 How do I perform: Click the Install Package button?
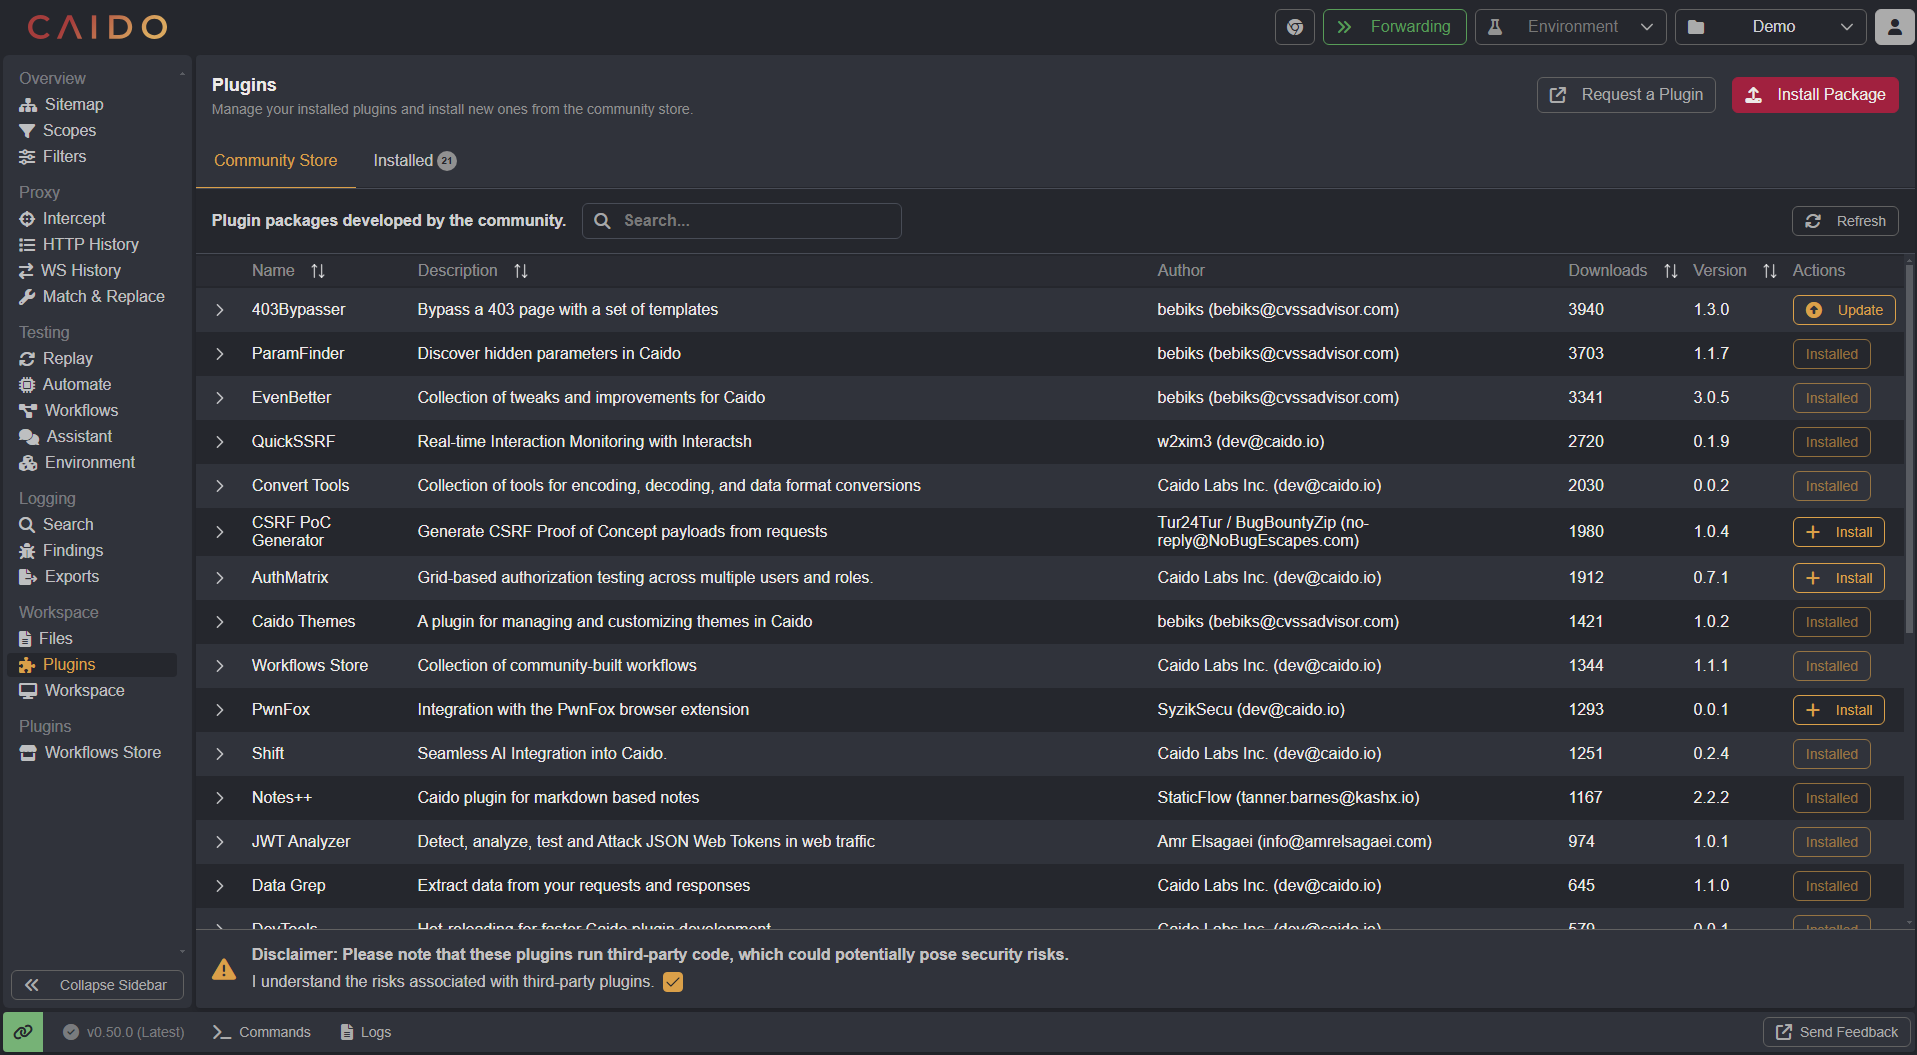1814,94
